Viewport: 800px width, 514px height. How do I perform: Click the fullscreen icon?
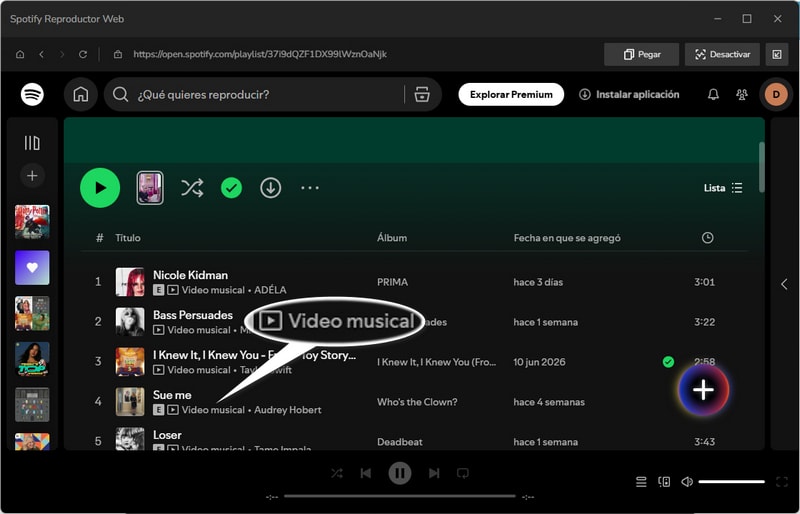pyautogui.click(x=782, y=481)
